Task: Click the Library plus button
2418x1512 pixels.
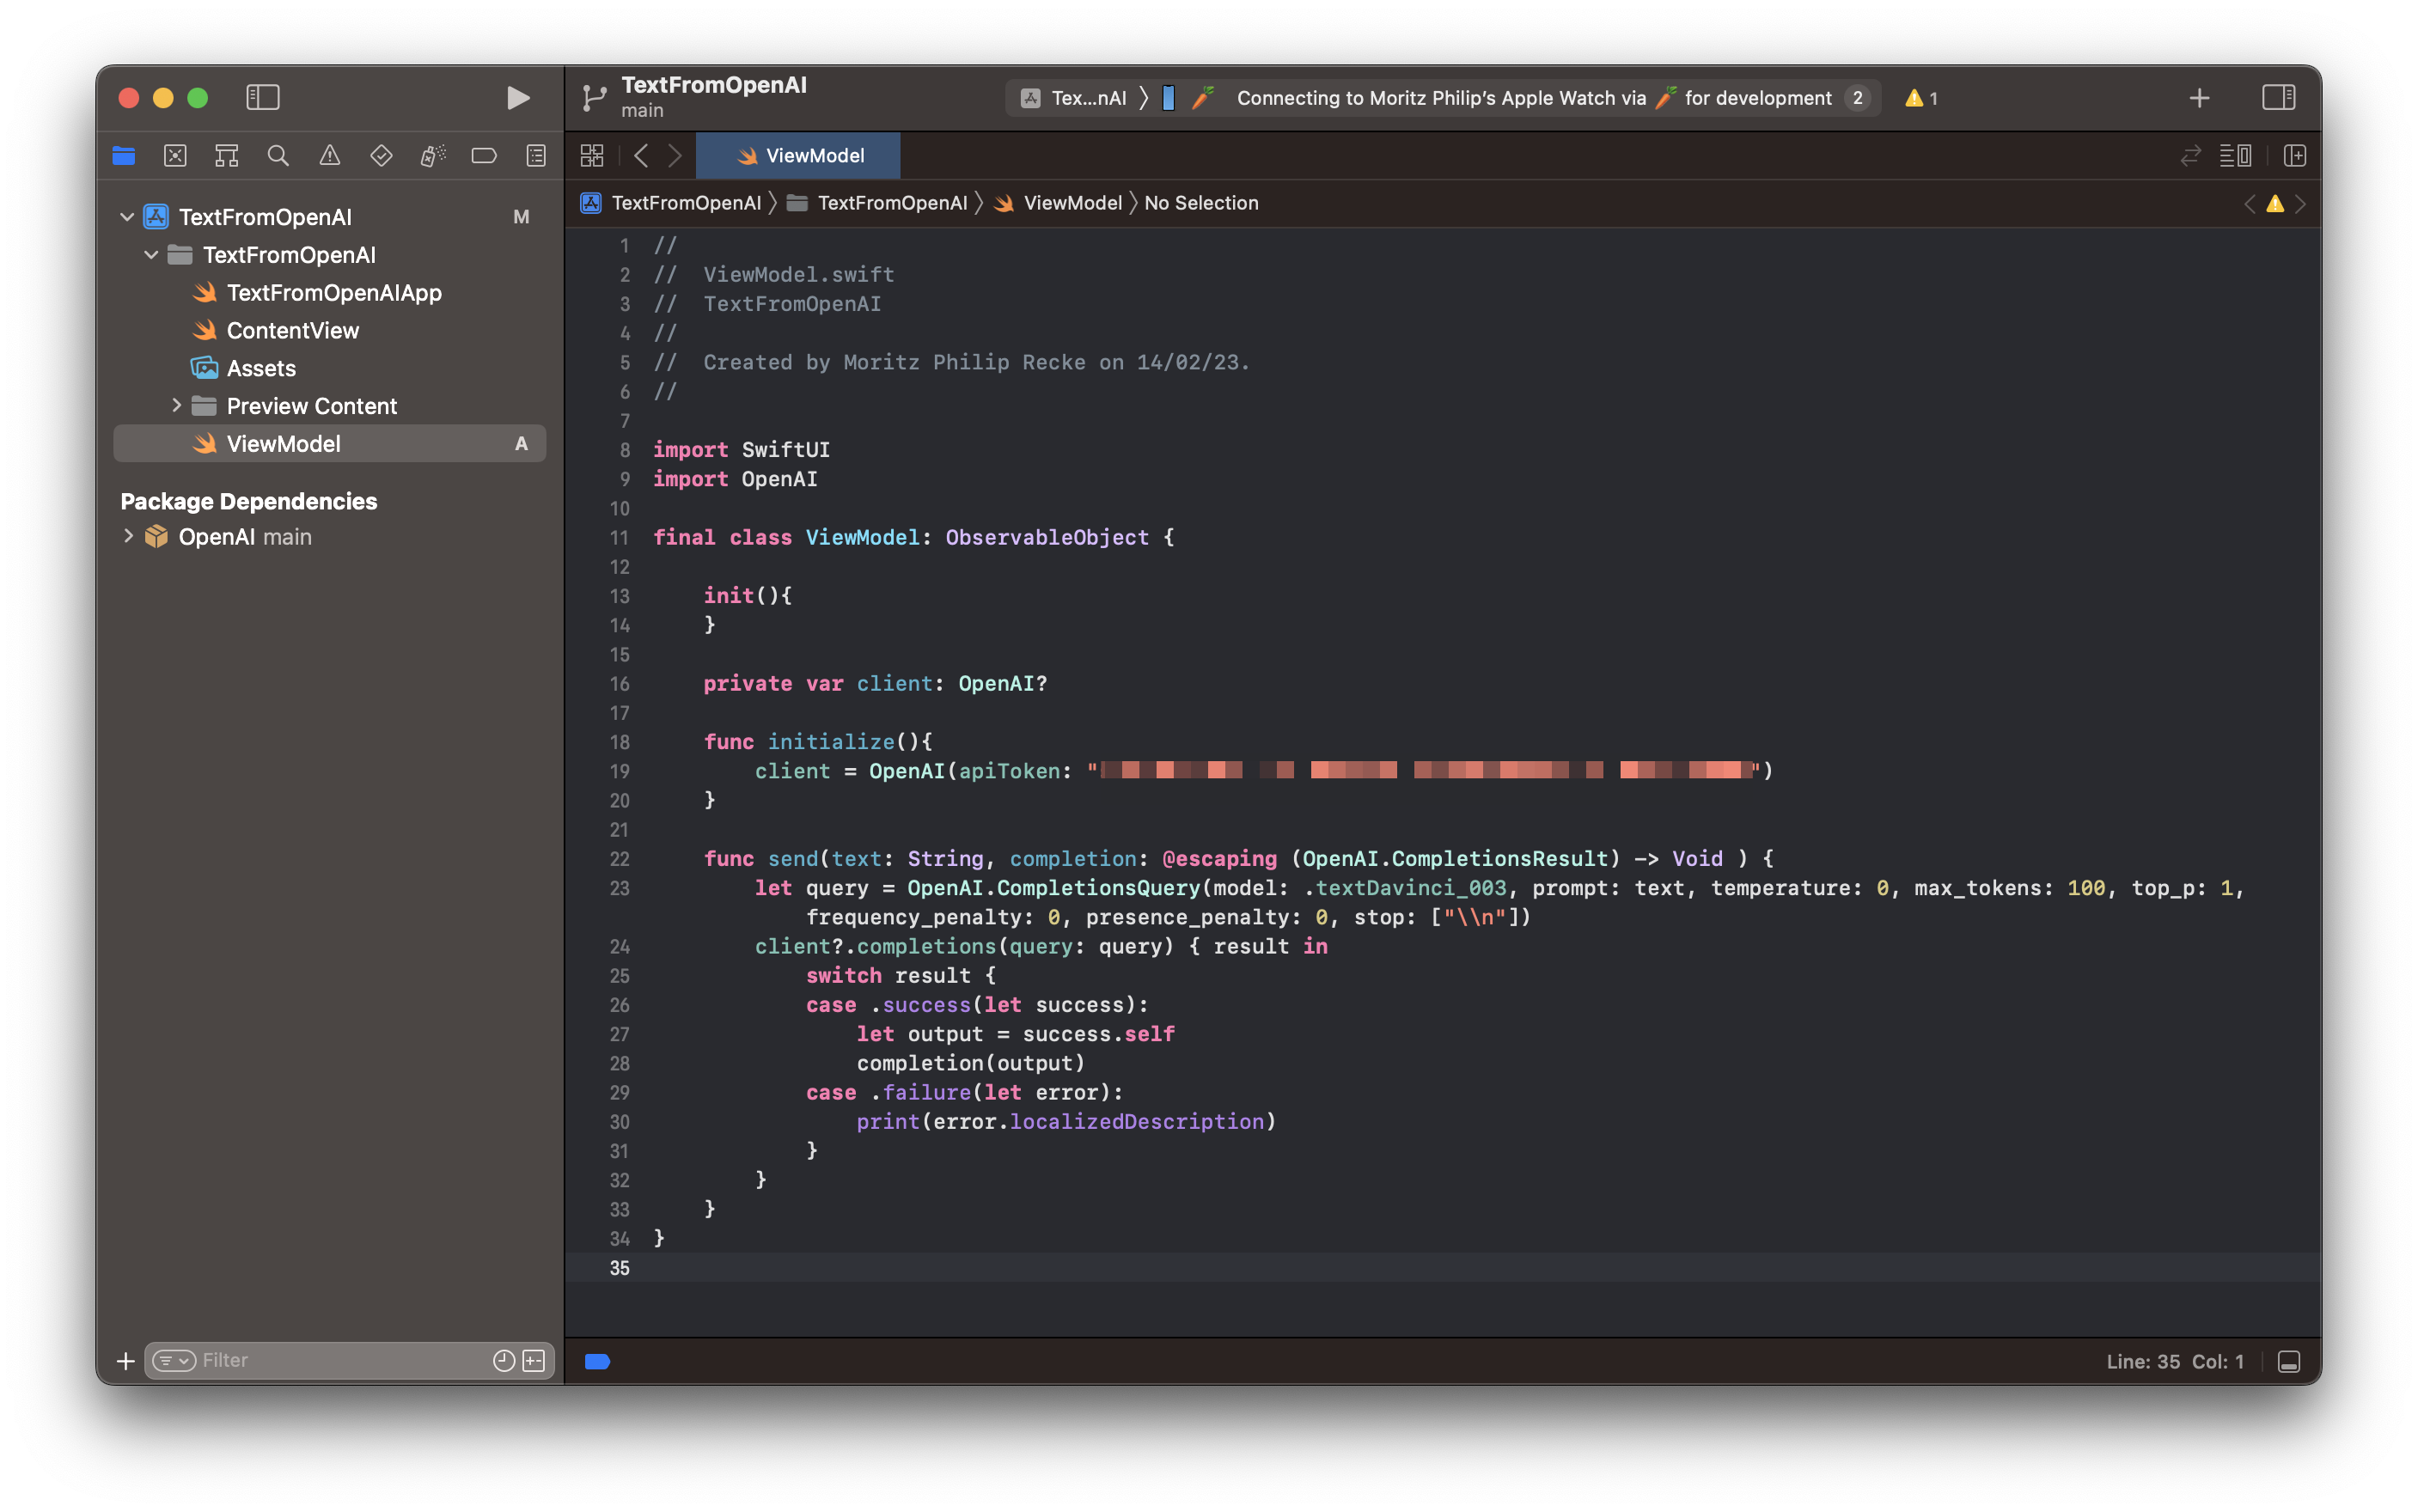Action: pyautogui.click(x=2199, y=98)
